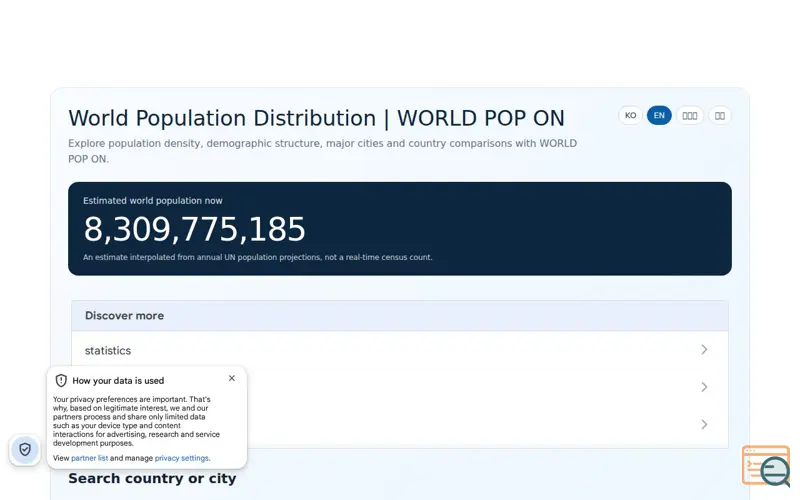Screen dimensions: 800x500
Task: Expand the statistics row chevron
Action: coord(704,349)
